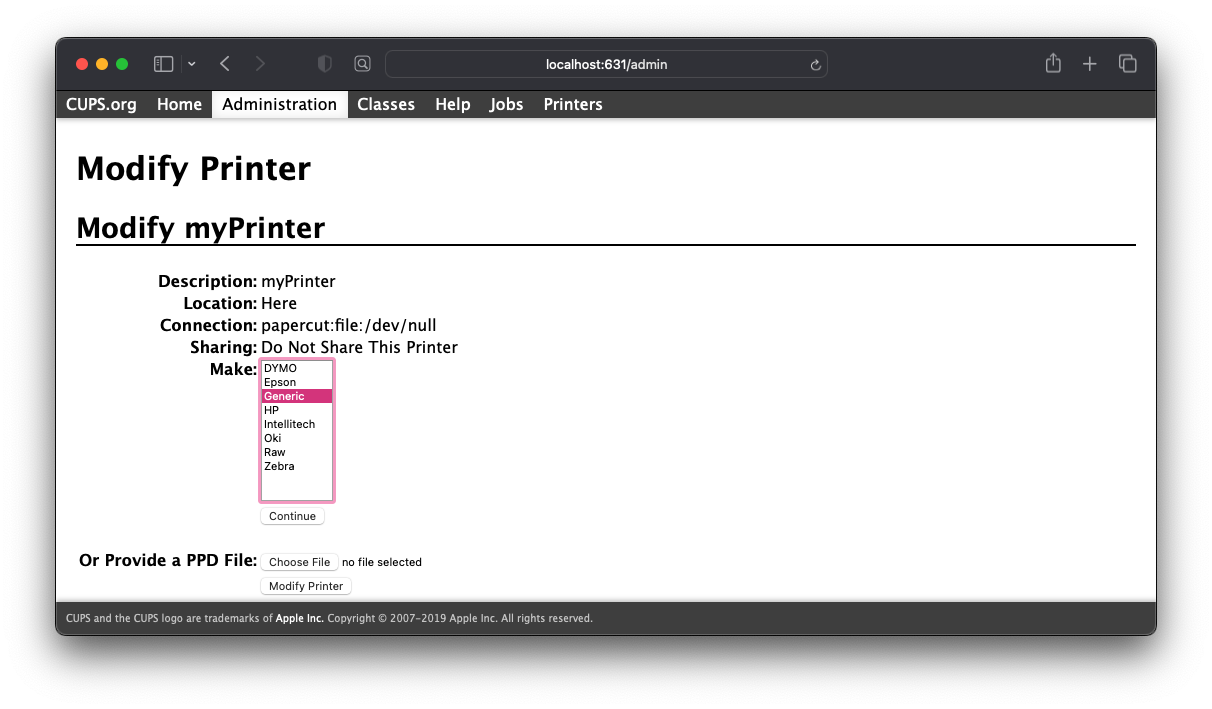Go to the Home tab

(179, 104)
